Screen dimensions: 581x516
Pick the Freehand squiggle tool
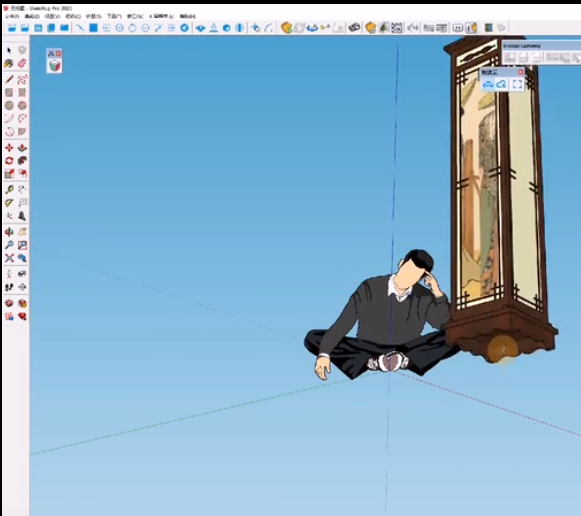coord(22,79)
